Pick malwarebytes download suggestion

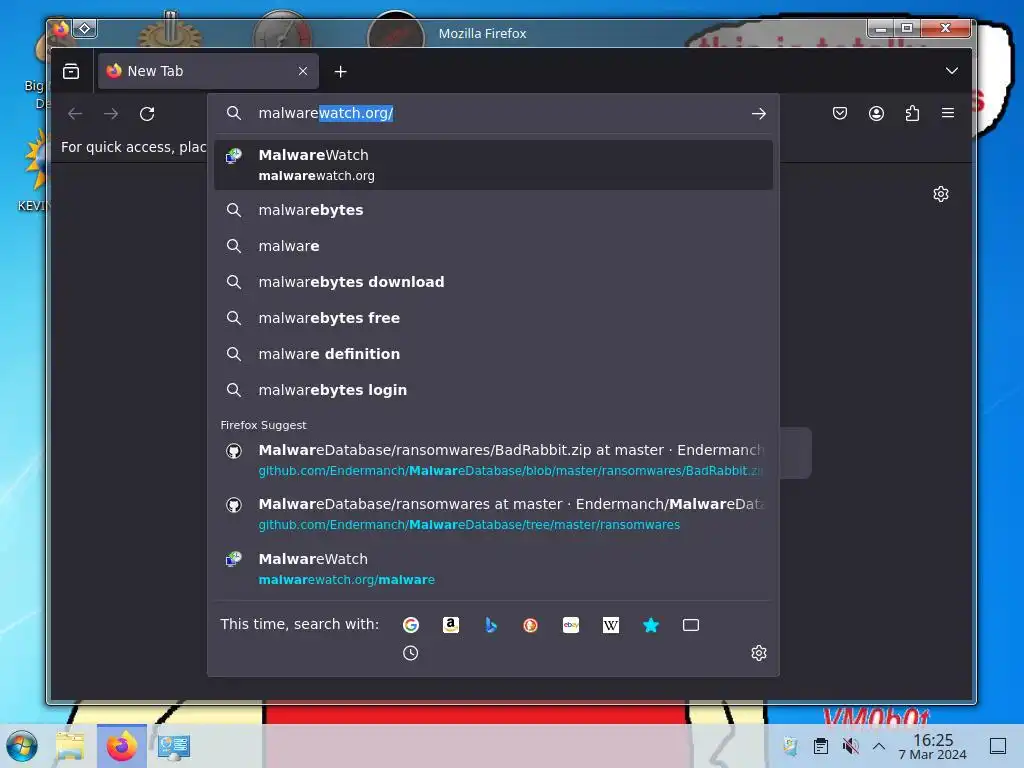tap(493, 281)
